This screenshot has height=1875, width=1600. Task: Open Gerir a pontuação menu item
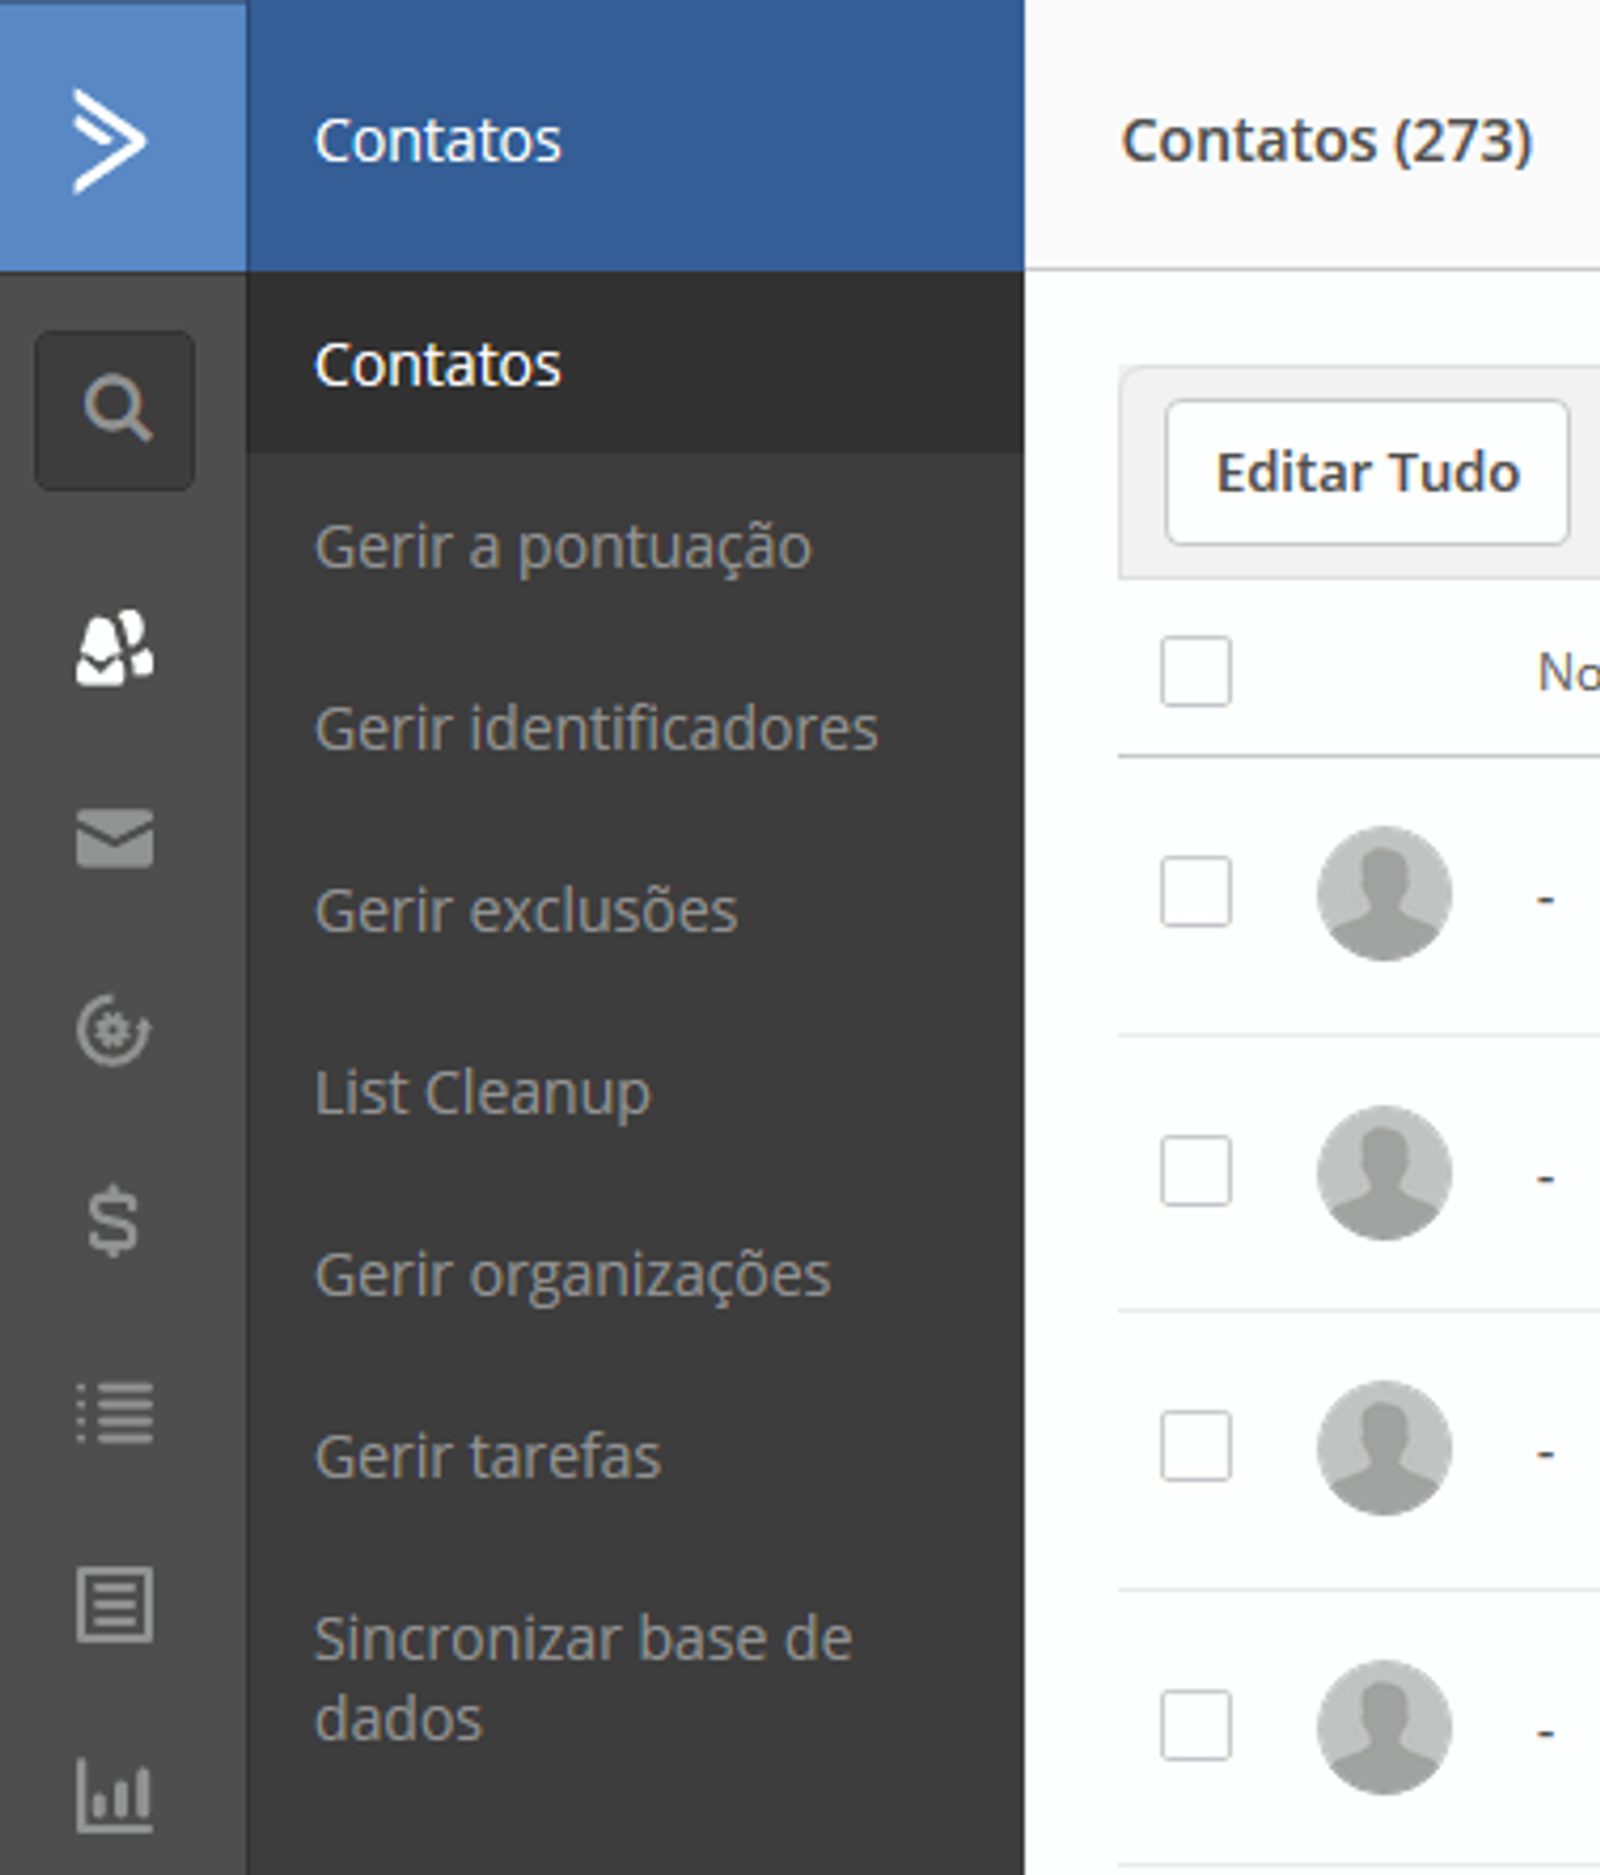click(563, 547)
